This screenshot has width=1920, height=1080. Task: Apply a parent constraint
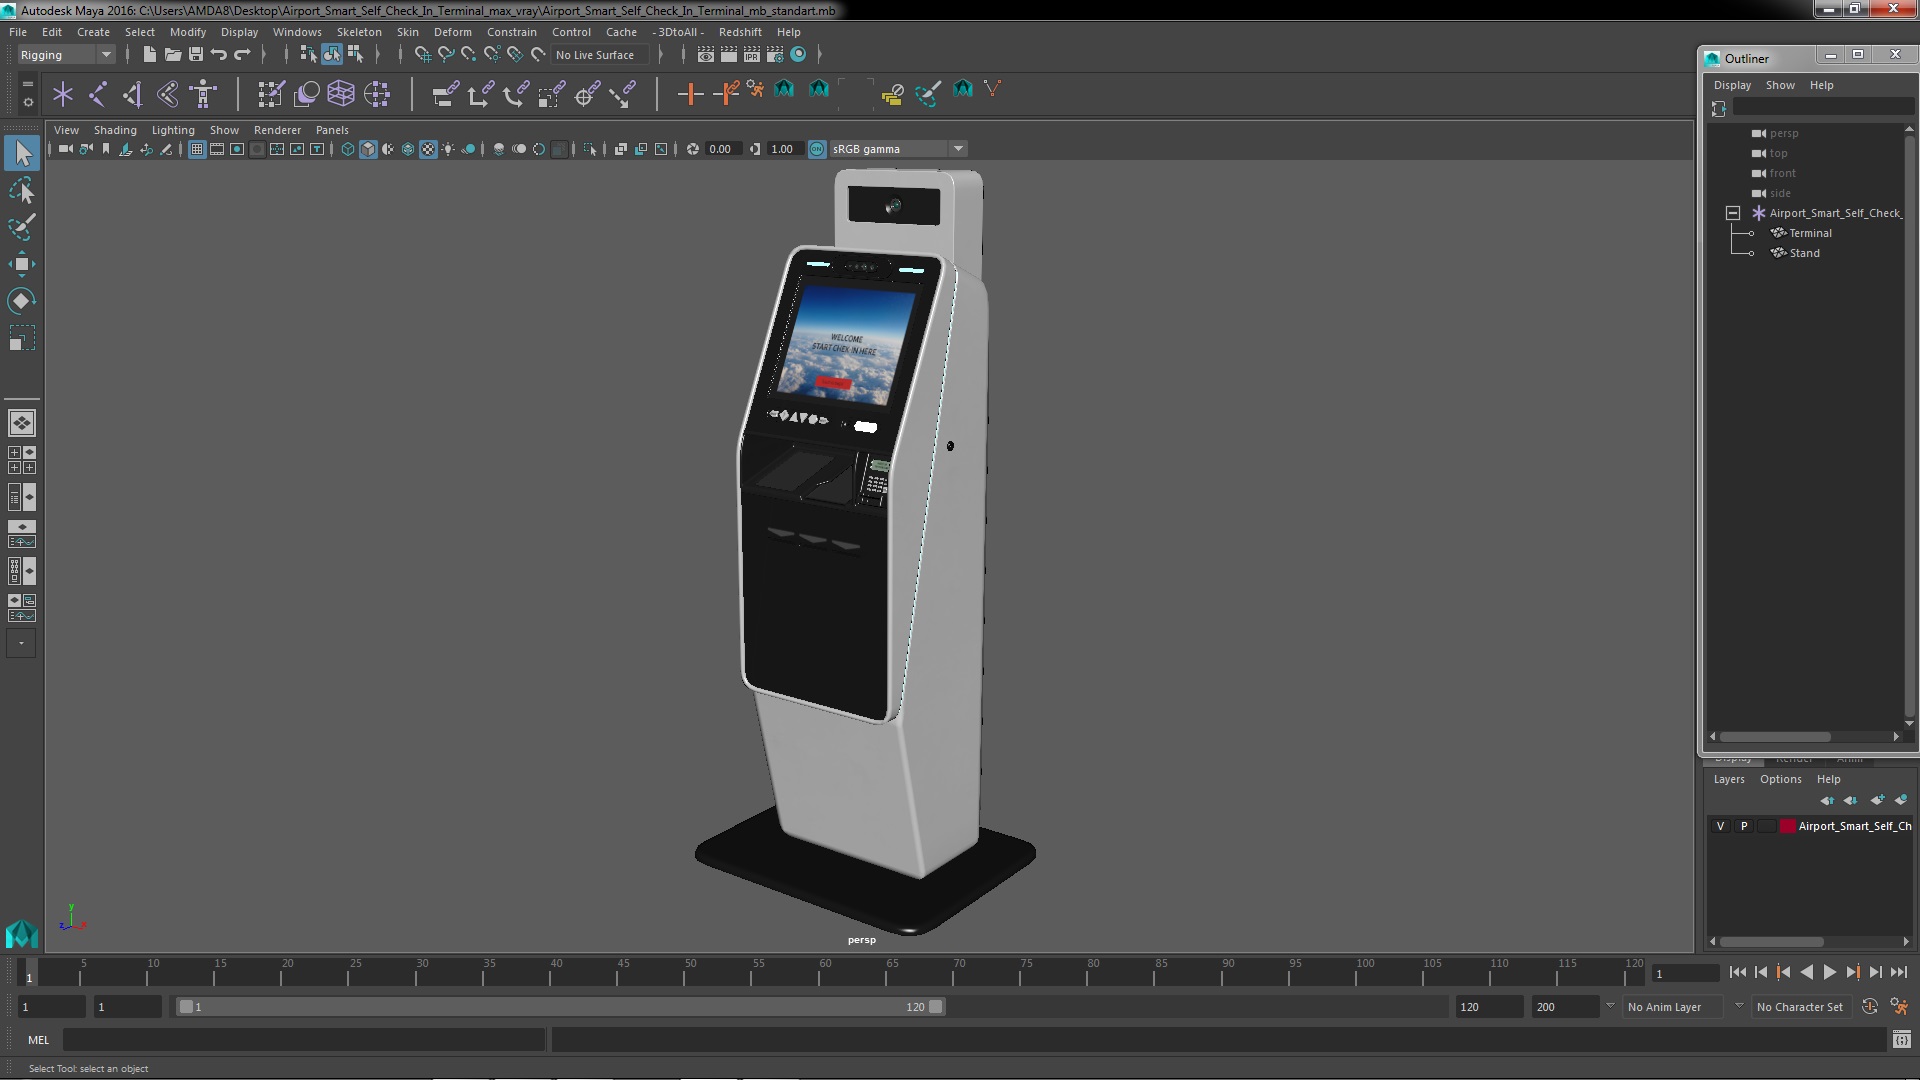coord(445,95)
